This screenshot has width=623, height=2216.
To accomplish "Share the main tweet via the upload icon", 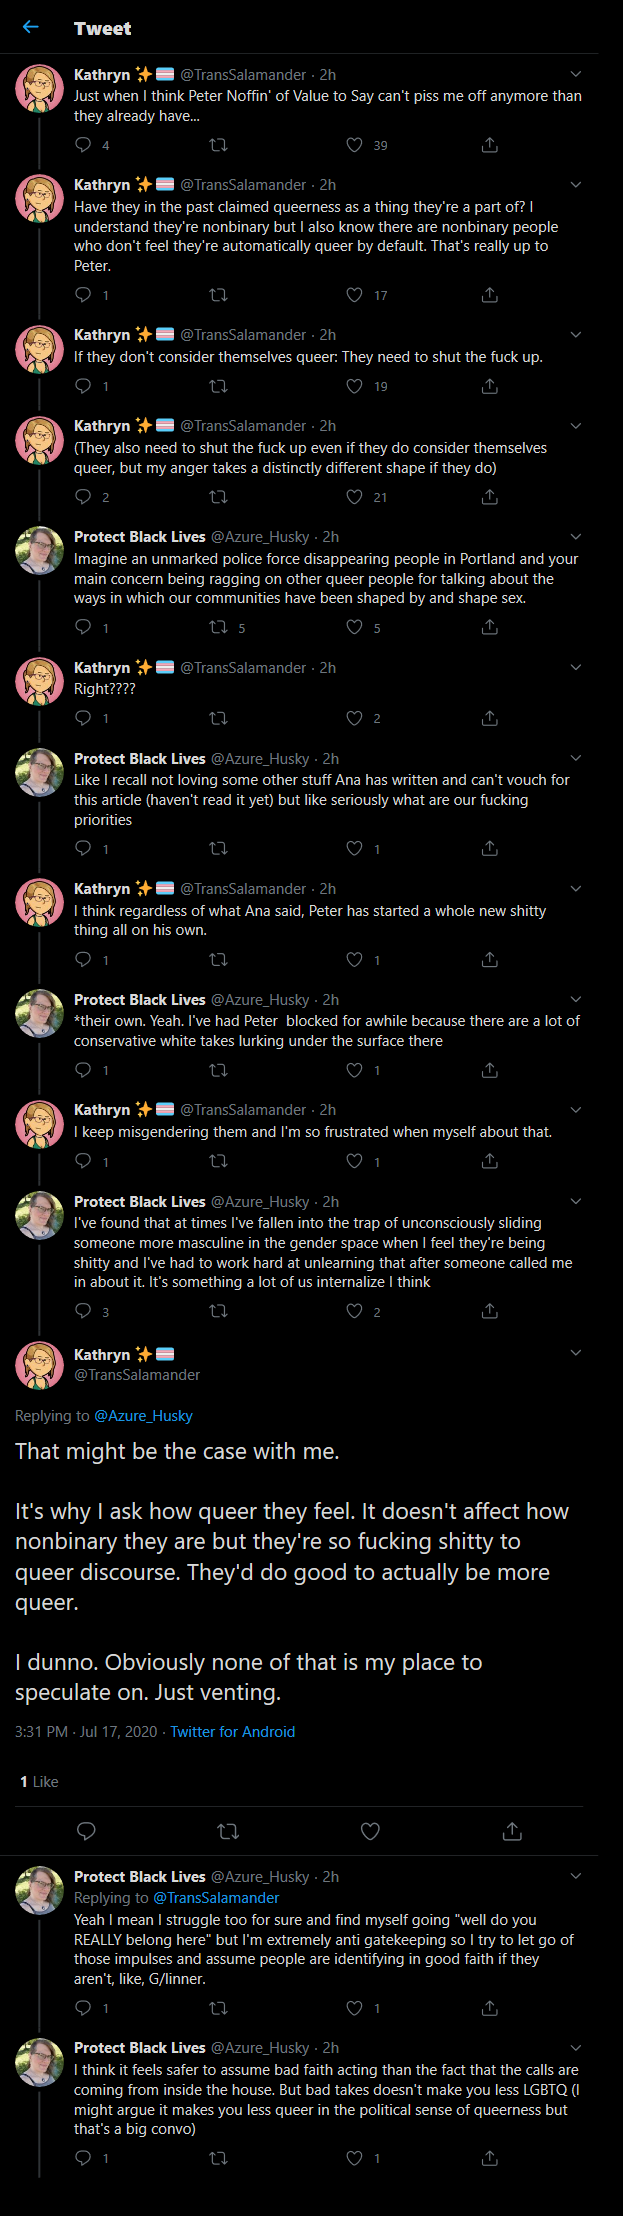I will [512, 1831].
